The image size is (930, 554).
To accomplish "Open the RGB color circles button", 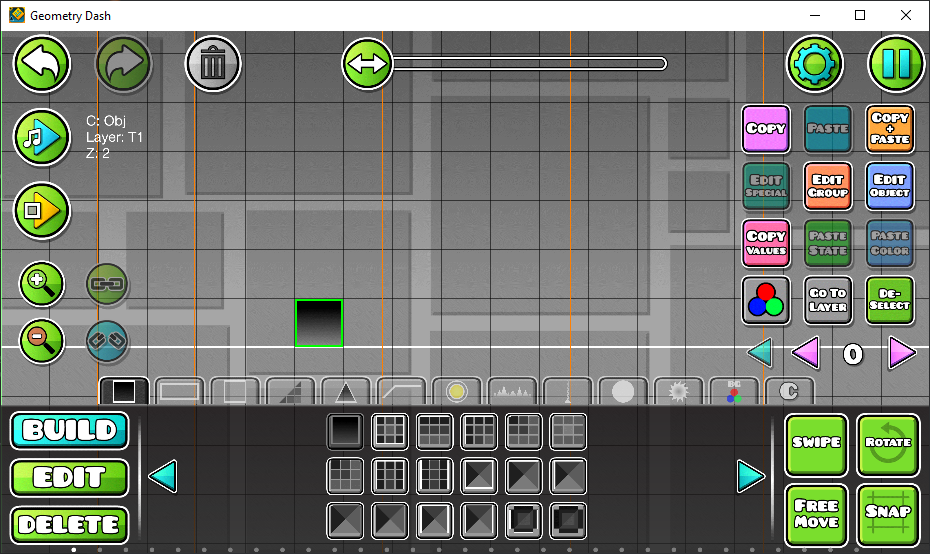I will tap(766, 300).
